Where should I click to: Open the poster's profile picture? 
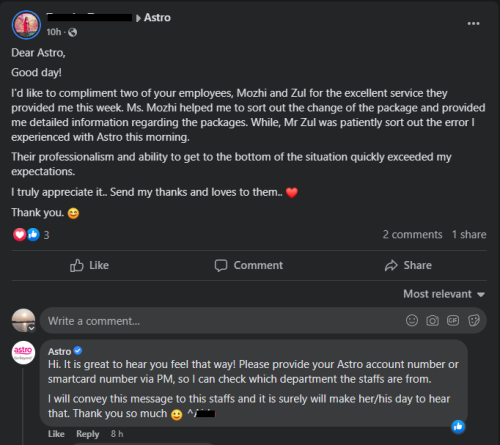[26, 25]
